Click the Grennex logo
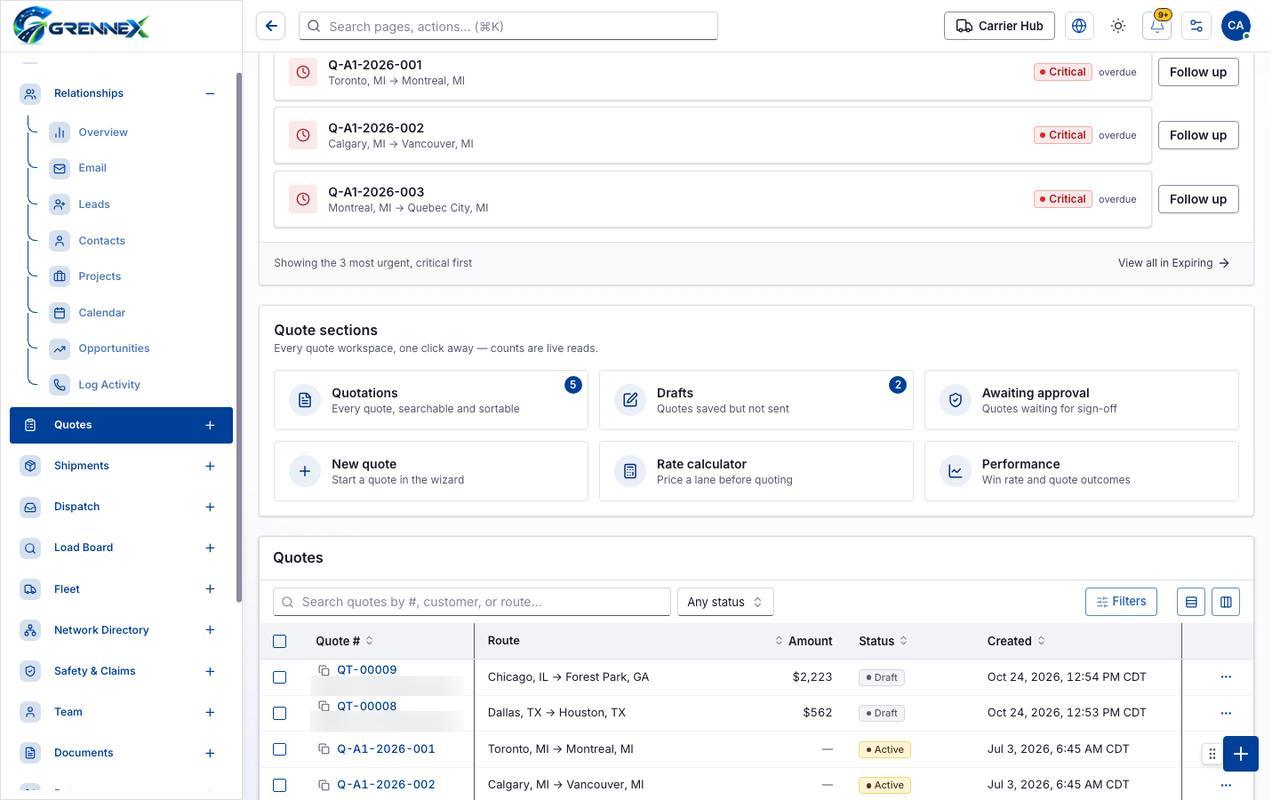 coord(81,26)
